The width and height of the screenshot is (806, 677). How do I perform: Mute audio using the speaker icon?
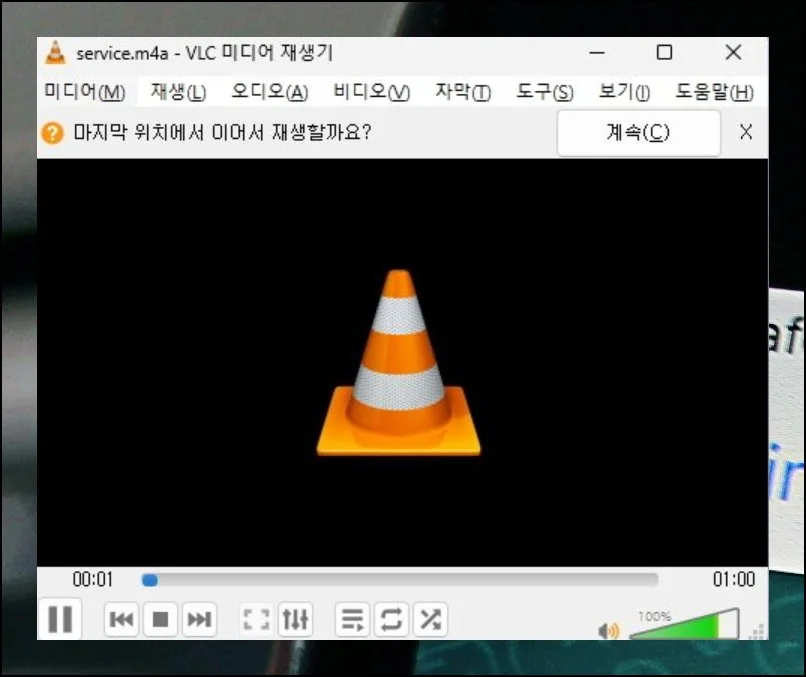[607, 631]
